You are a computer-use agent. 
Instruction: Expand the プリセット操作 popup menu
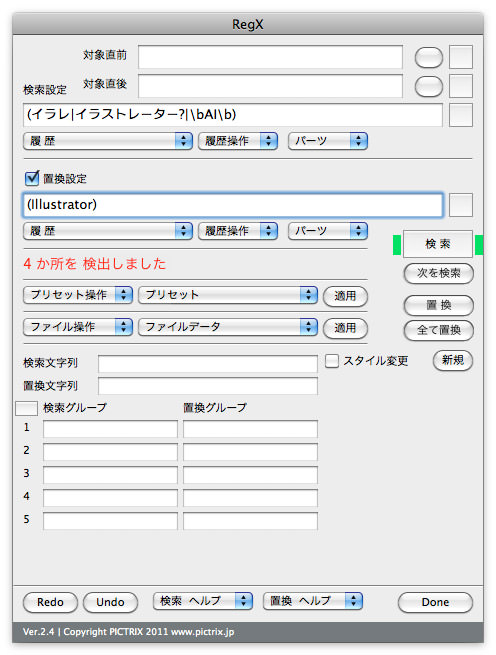coord(78,294)
